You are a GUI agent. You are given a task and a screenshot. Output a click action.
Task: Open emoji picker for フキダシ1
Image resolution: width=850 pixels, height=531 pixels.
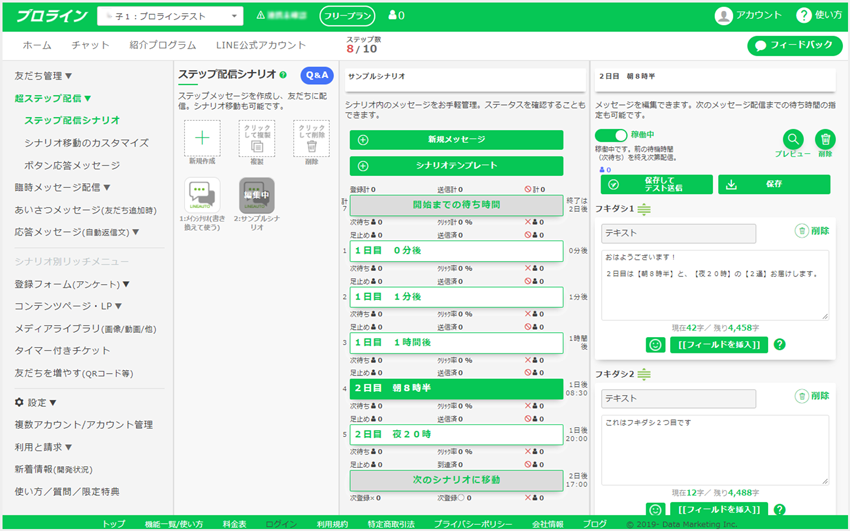click(x=655, y=345)
